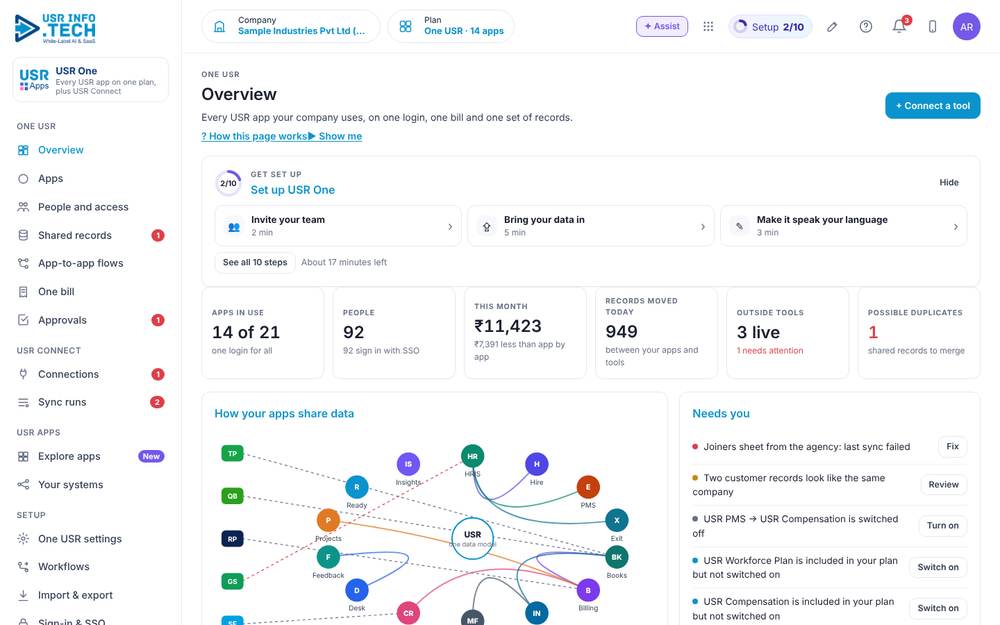Expand Make it speak your language step
This screenshot has width=1000, height=625.
pyautogui.click(x=844, y=226)
